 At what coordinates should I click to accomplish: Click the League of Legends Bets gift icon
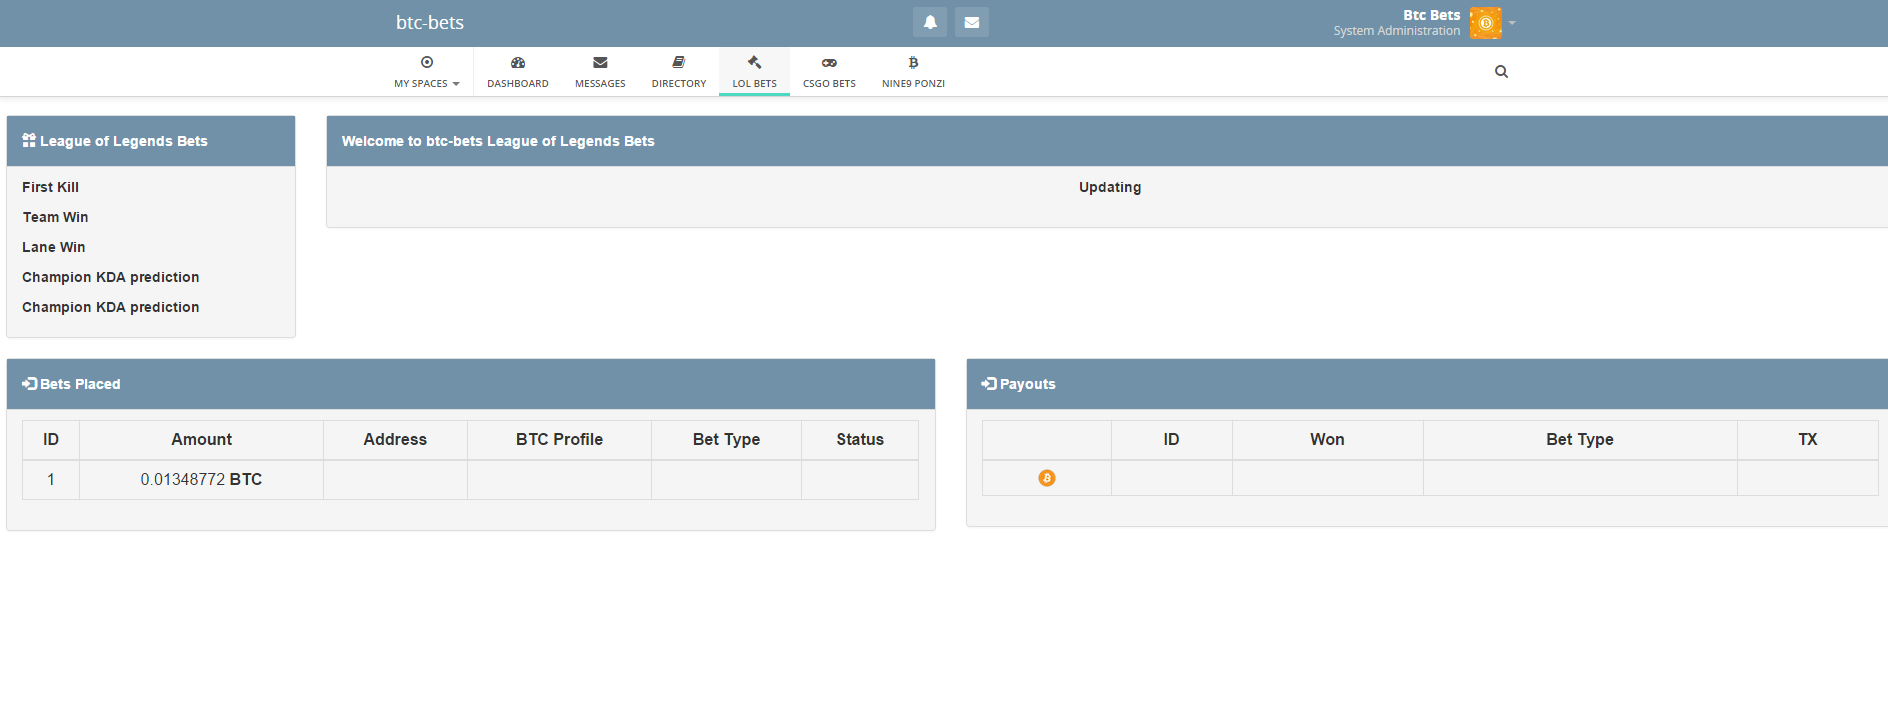[29, 140]
